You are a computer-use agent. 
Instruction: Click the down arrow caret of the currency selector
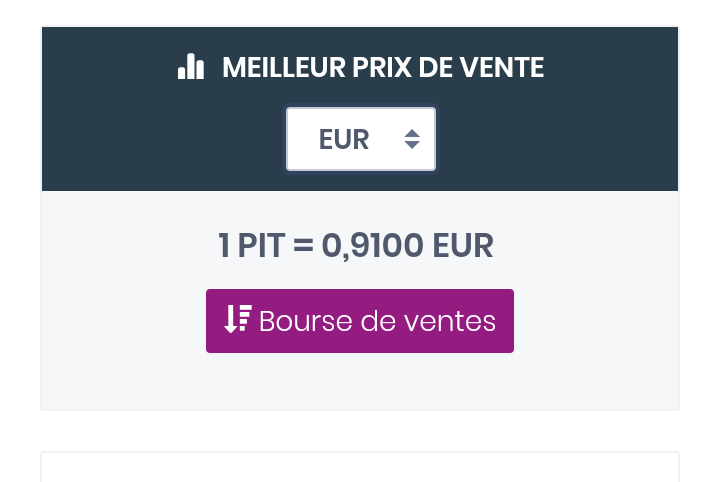412,145
